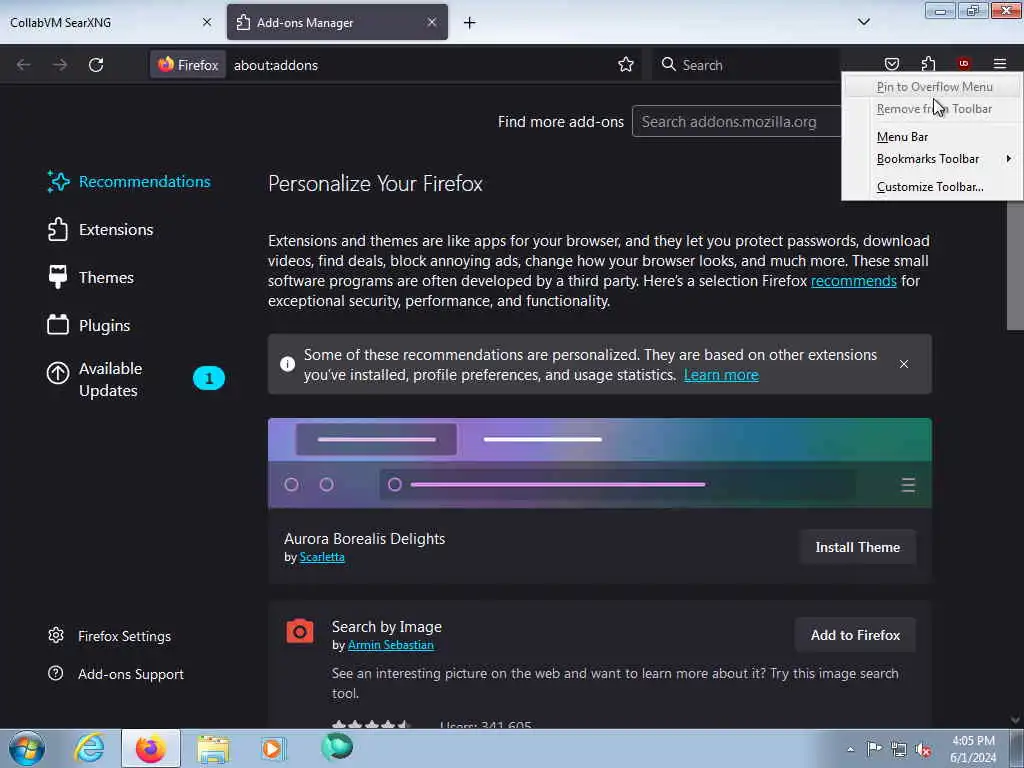
Task: Click the Search addons.mozilla.org field
Action: tap(737, 121)
